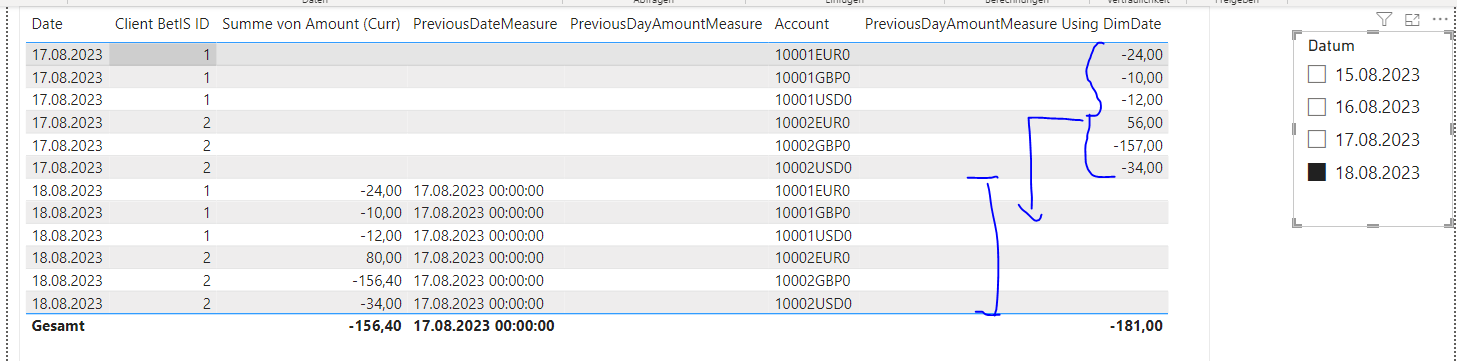Select -156,40 in the 10002GBP0 row
Image resolution: width=1457 pixels, height=361 pixels.
378,281
